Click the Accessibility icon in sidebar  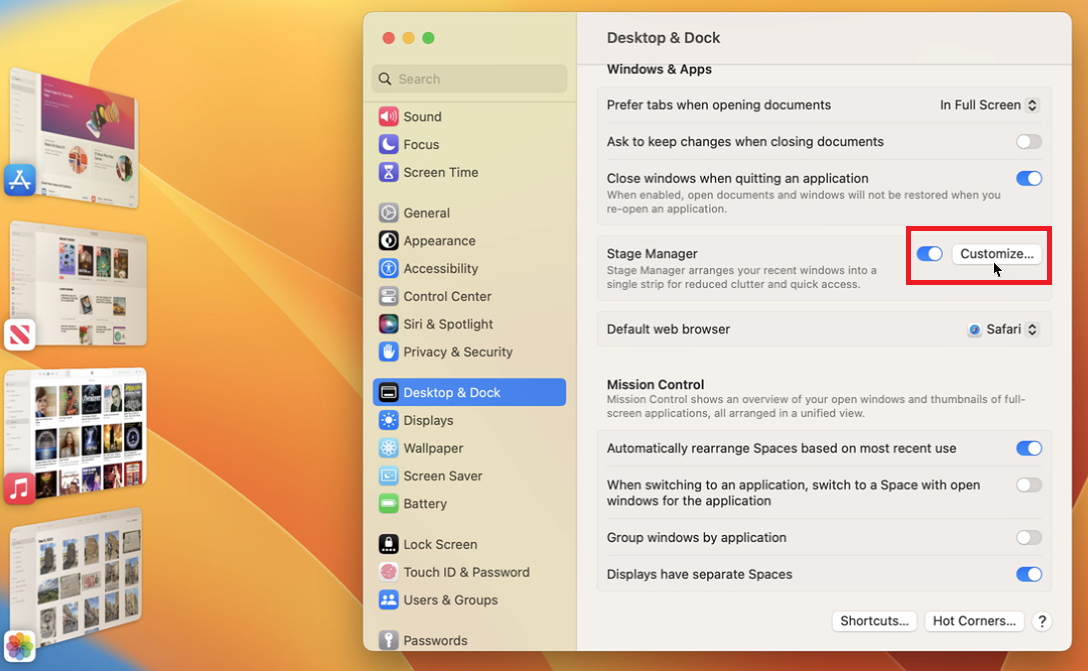tap(390, 268)
